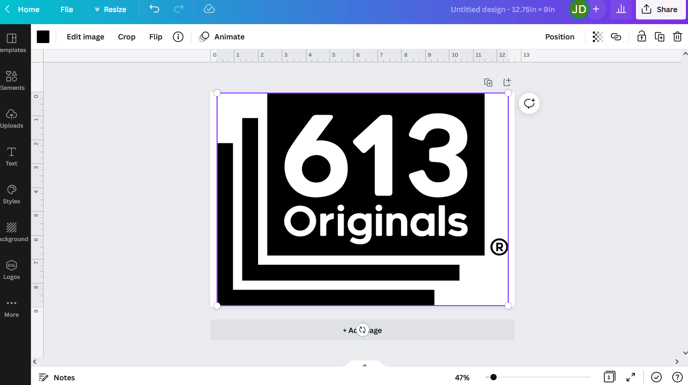Viewport: 688px width, 385px height.
Task: Redo the last action
Action: (x=179, y=9)
